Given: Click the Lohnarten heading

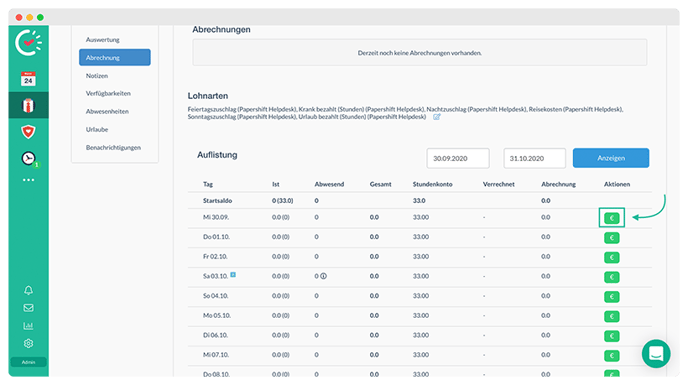Looking at the screenshot, I should tap(208, 96).
